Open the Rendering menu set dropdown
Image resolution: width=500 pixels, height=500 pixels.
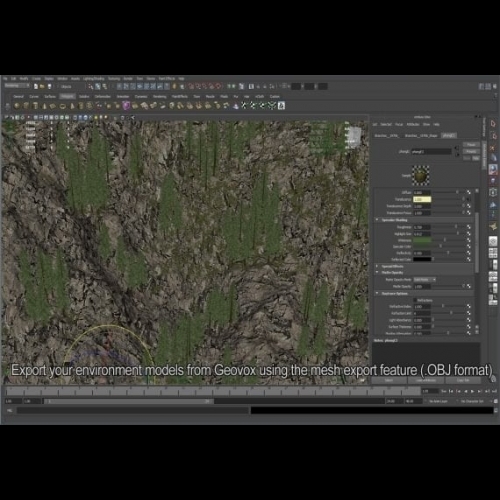point(17,86)
